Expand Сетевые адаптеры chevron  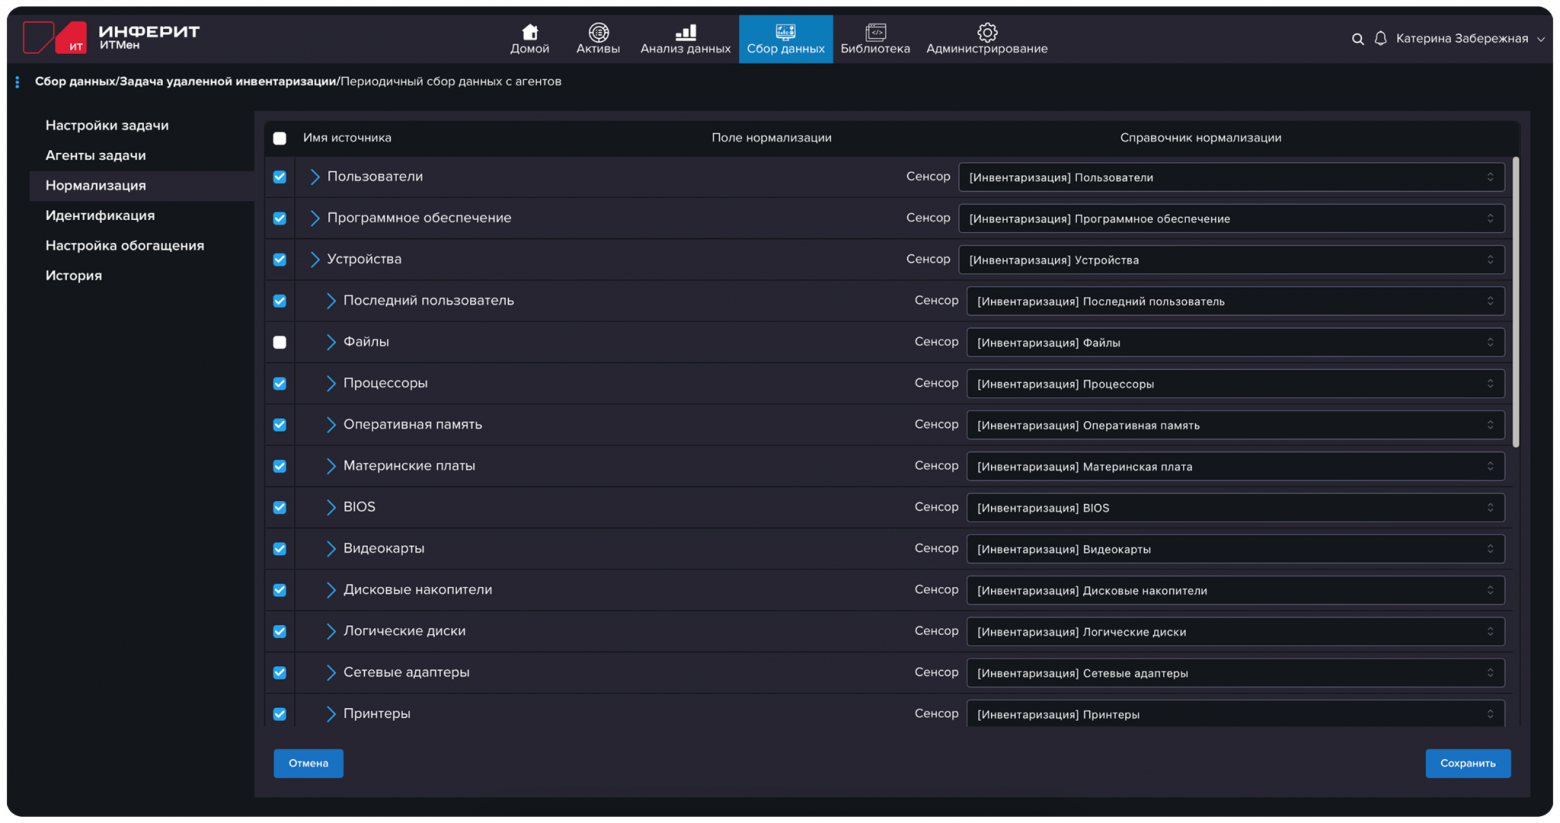330,673
